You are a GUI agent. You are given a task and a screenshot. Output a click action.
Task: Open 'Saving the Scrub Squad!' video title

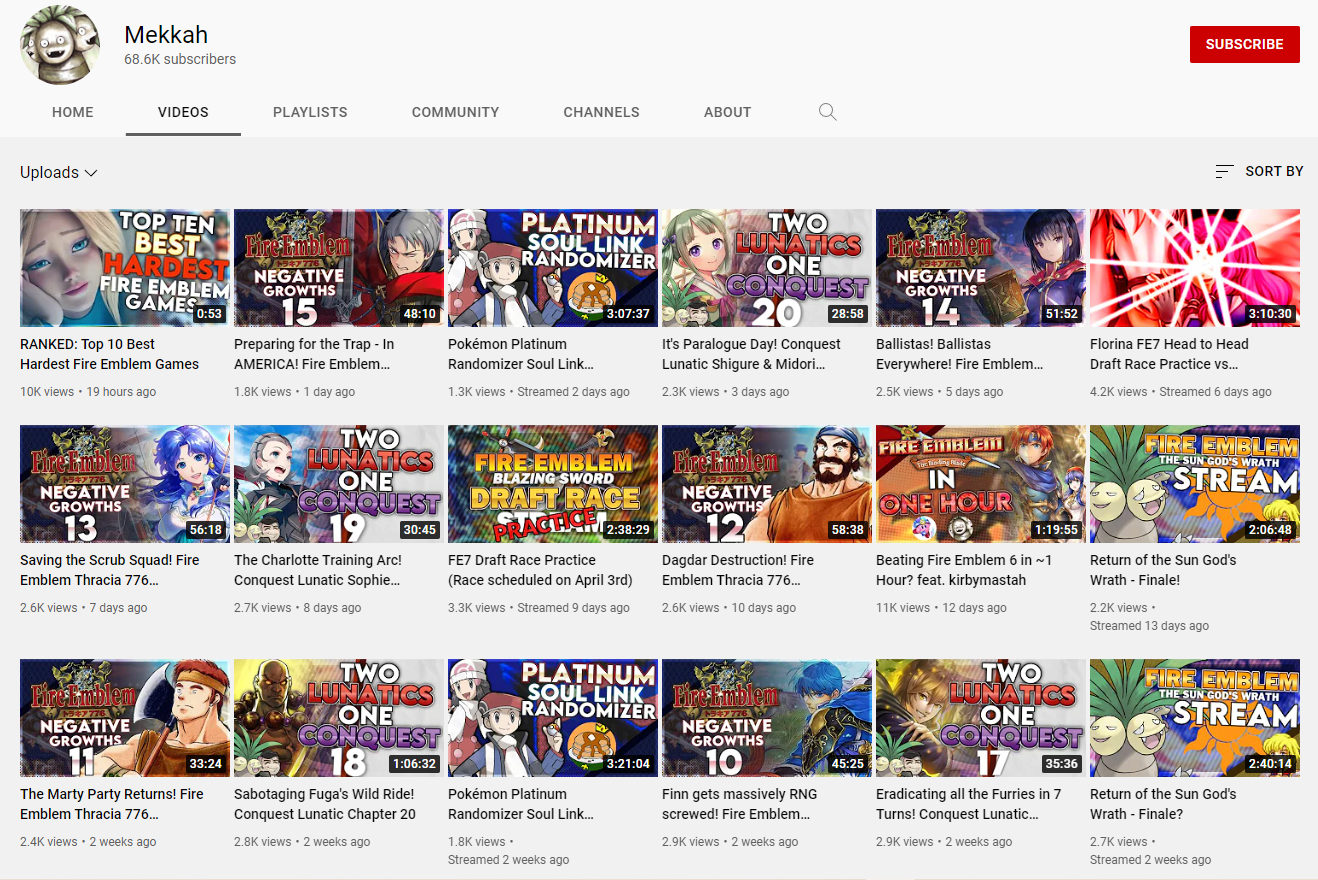[x=108, y=570]
